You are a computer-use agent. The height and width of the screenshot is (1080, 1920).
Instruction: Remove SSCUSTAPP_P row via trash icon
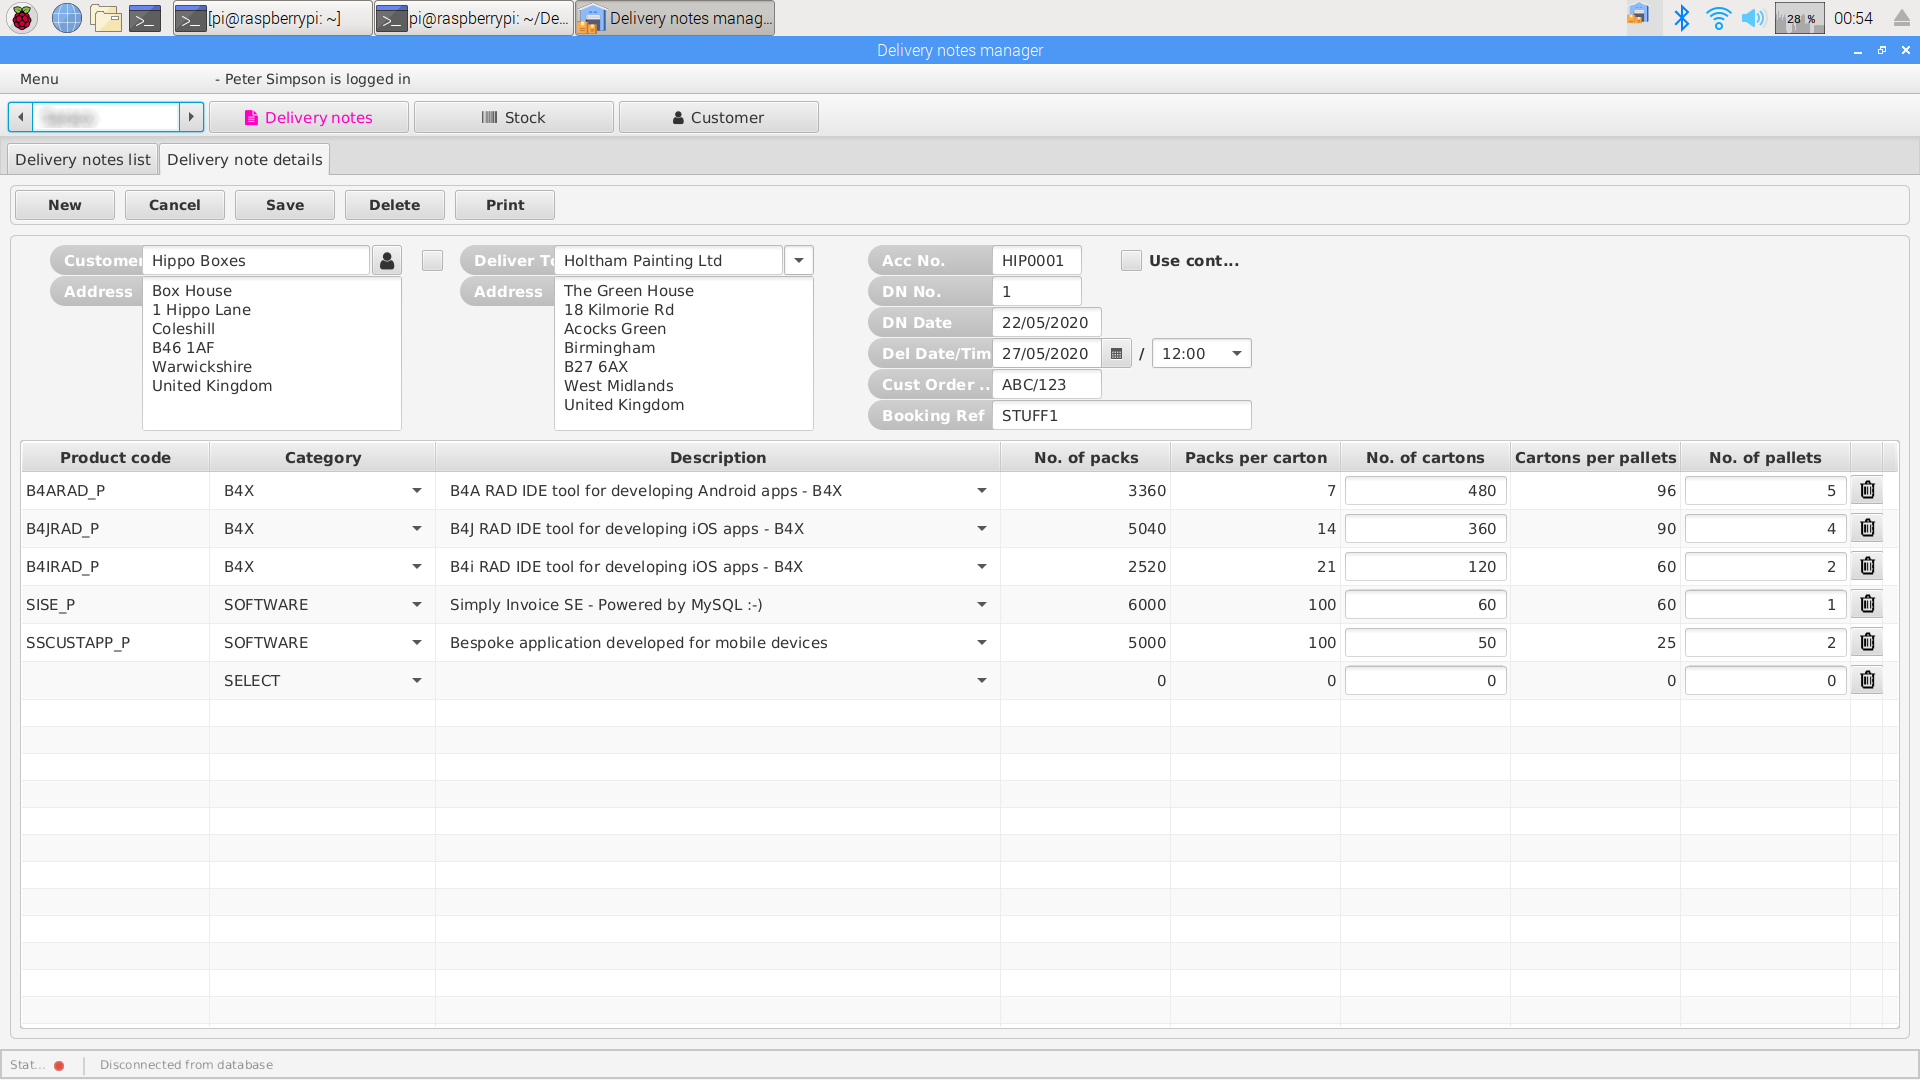pos(1867,642)
